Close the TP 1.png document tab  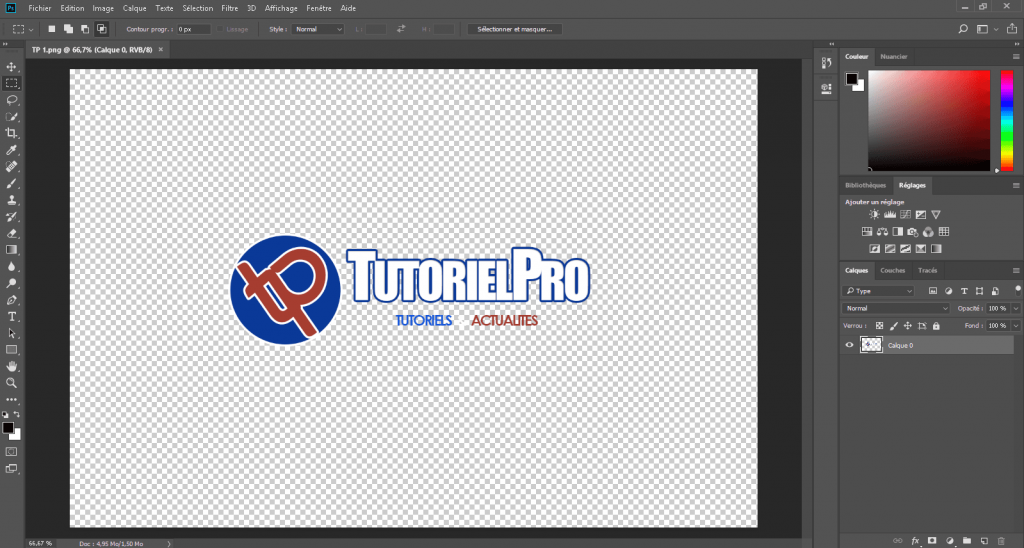click(x=161, y=50)
